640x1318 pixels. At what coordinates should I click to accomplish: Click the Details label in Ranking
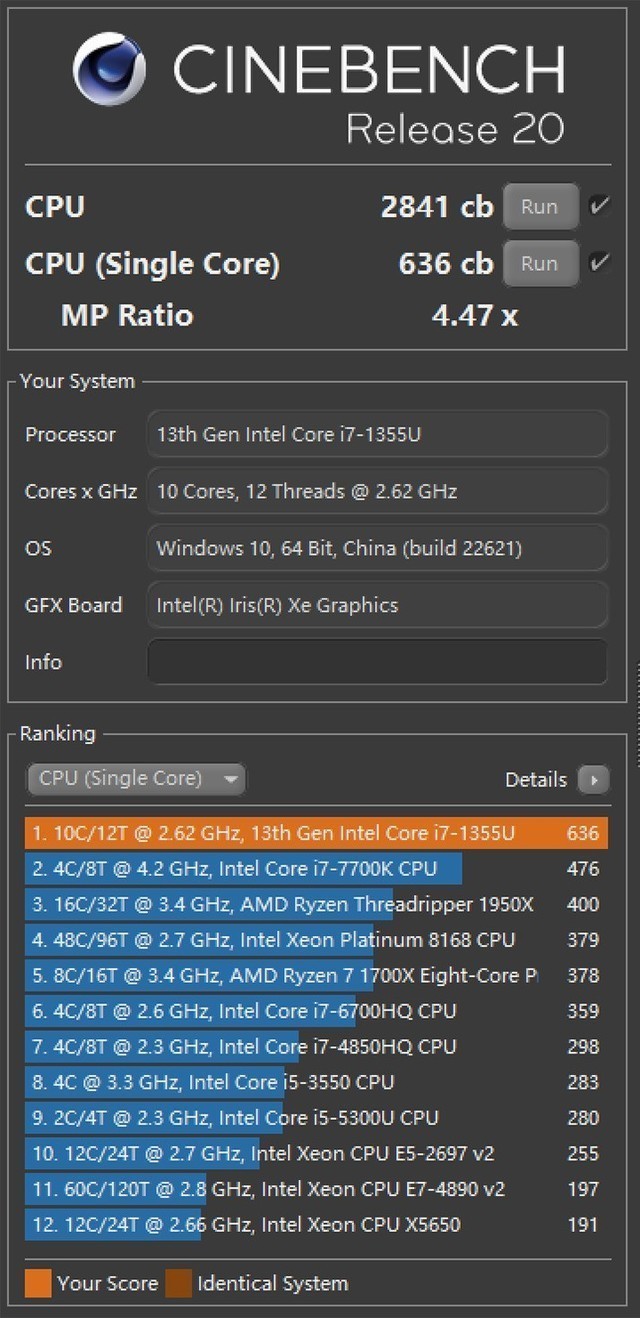point(536,779)
